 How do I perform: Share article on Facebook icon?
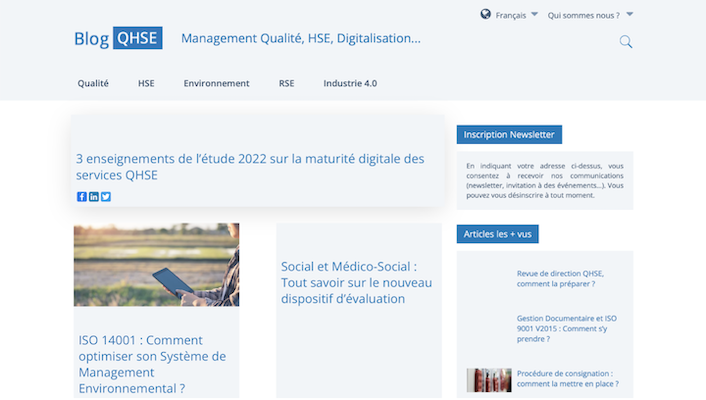81,197
